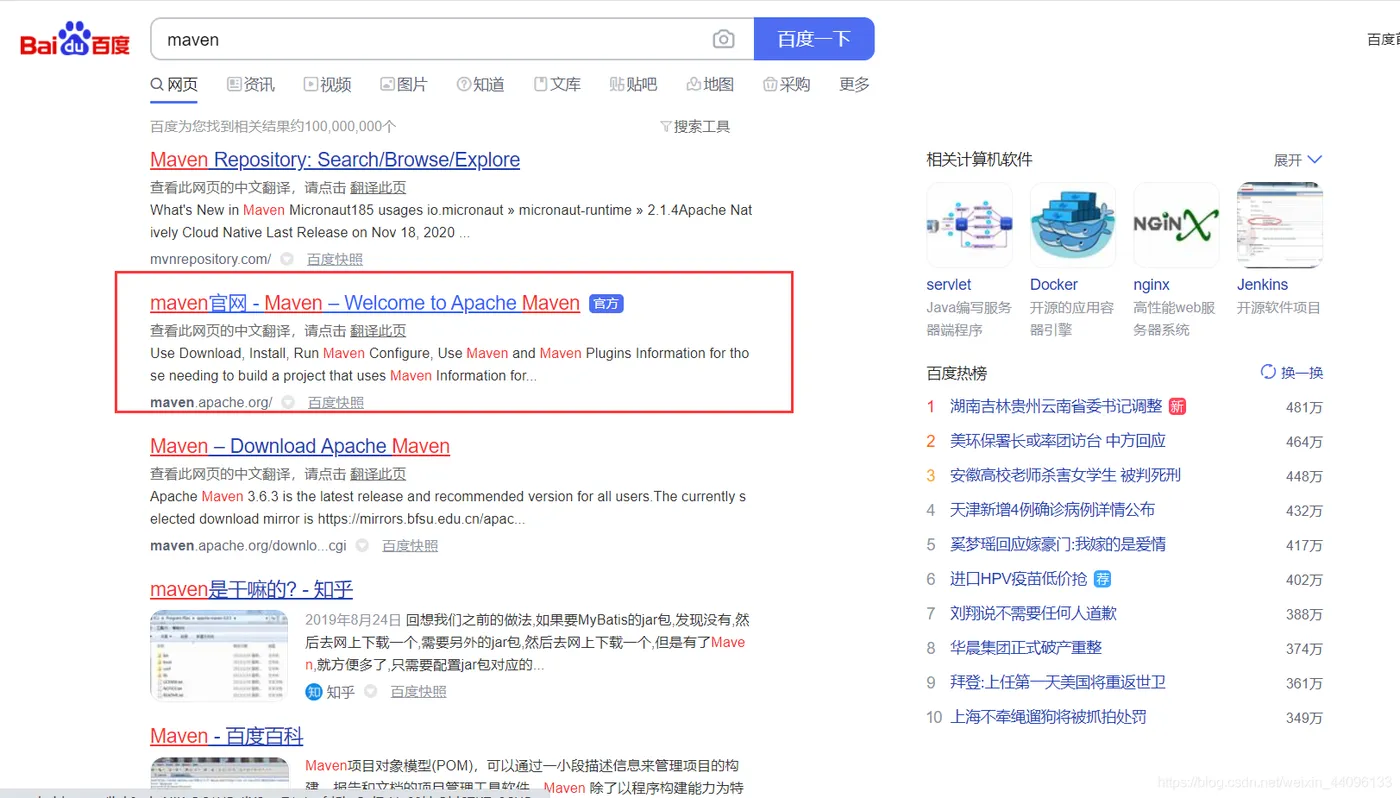Image resolution: width=1400 pixels, height=798 pixels.
Task: Open the Docker text link
Action: (x=1054, y=284)
